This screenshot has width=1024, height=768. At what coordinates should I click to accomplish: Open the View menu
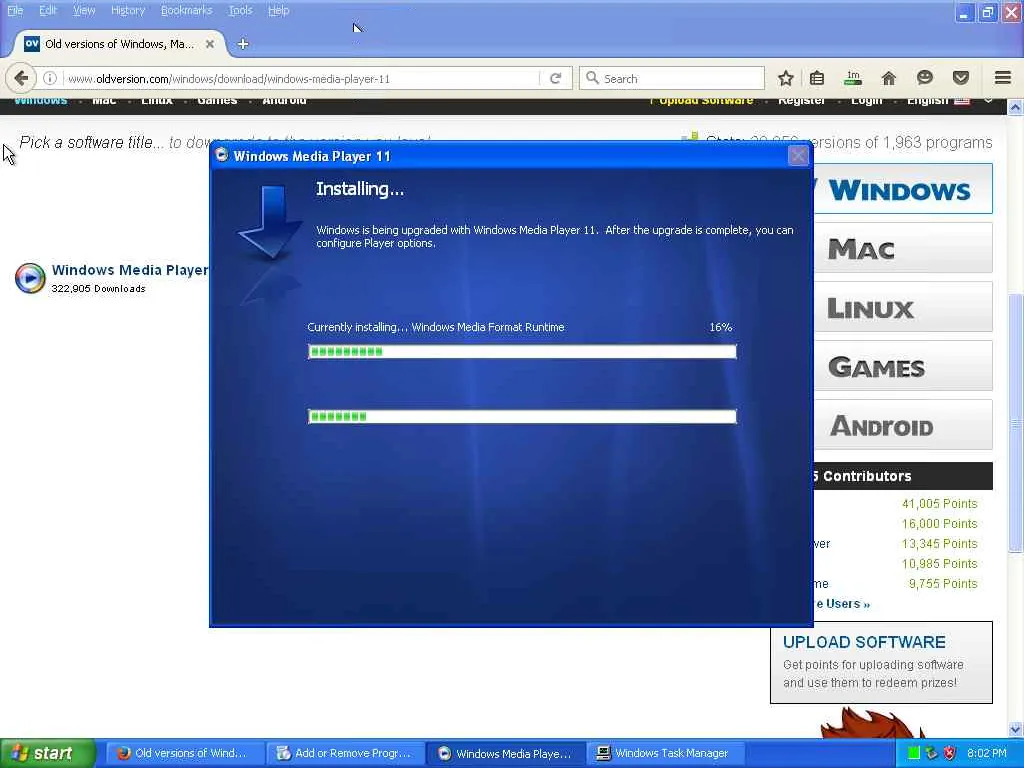[x=84, y=10]
